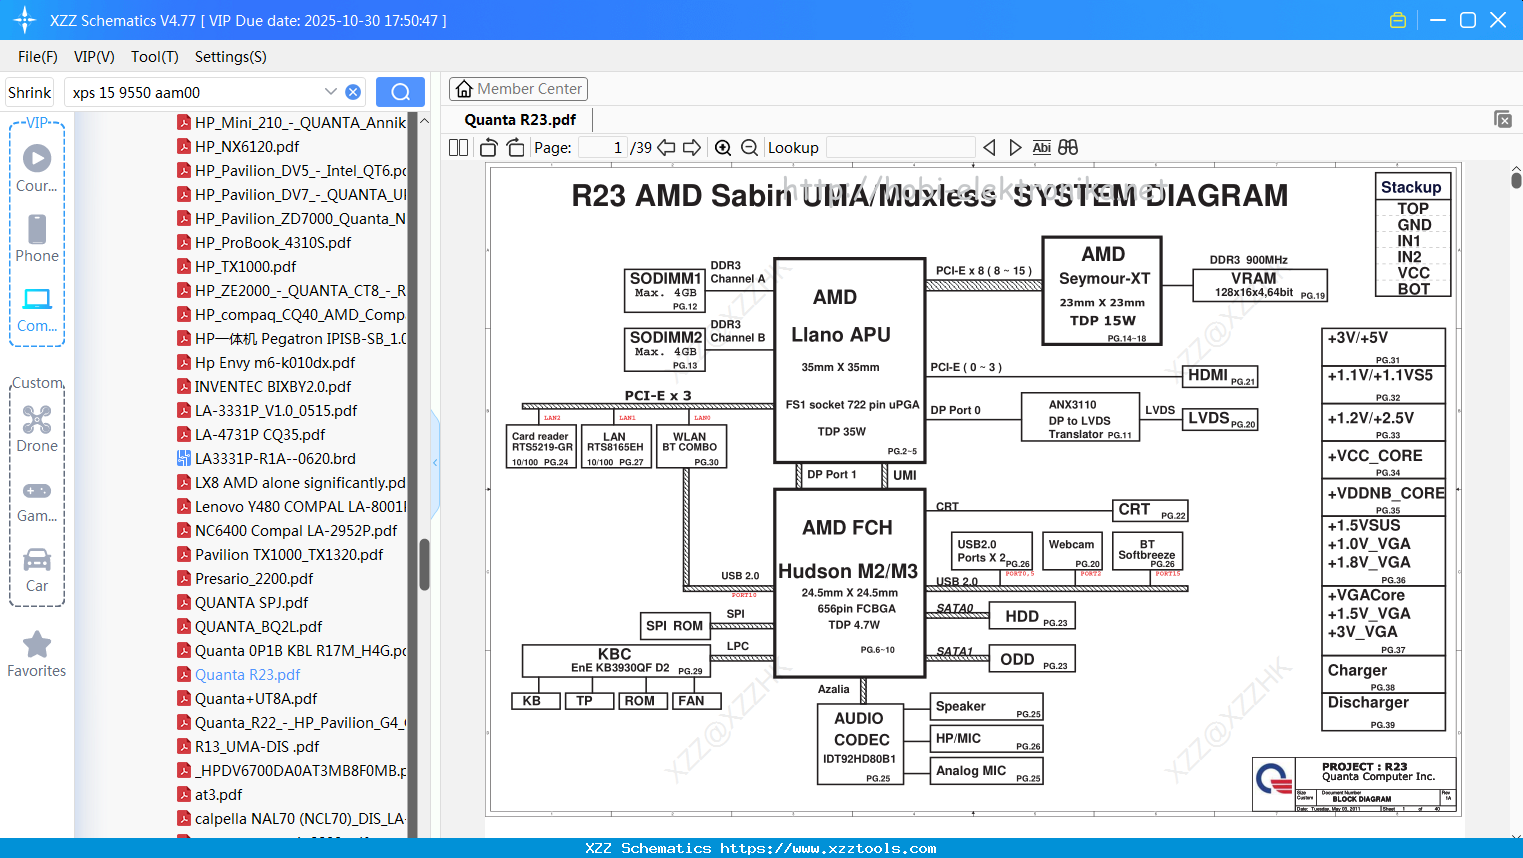Go to next page arrow
Screen dimensions: 1523x858
(692, 148)
